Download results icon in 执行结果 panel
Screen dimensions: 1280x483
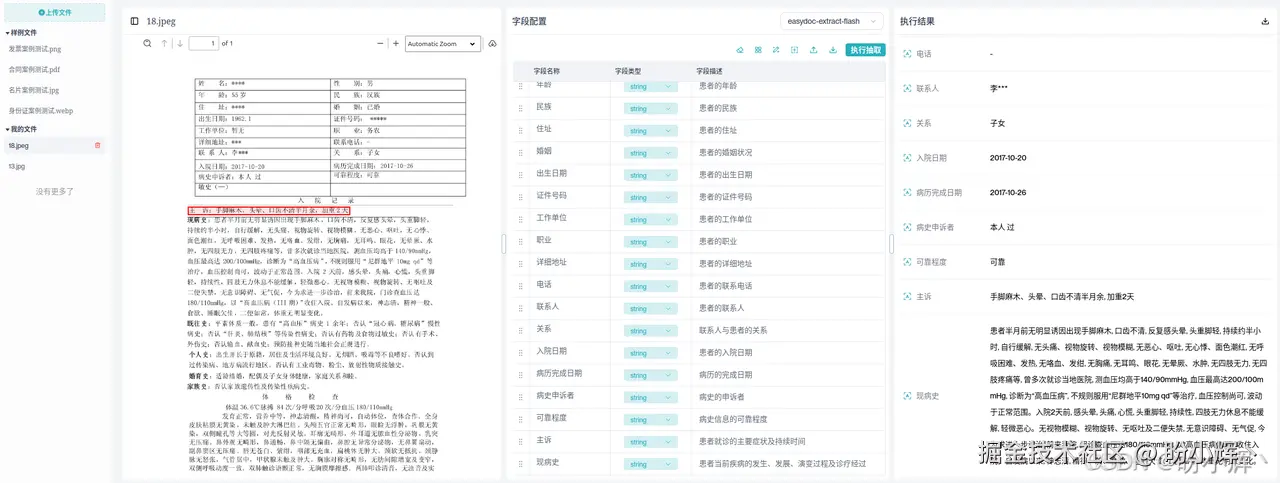pos(1265,21)
